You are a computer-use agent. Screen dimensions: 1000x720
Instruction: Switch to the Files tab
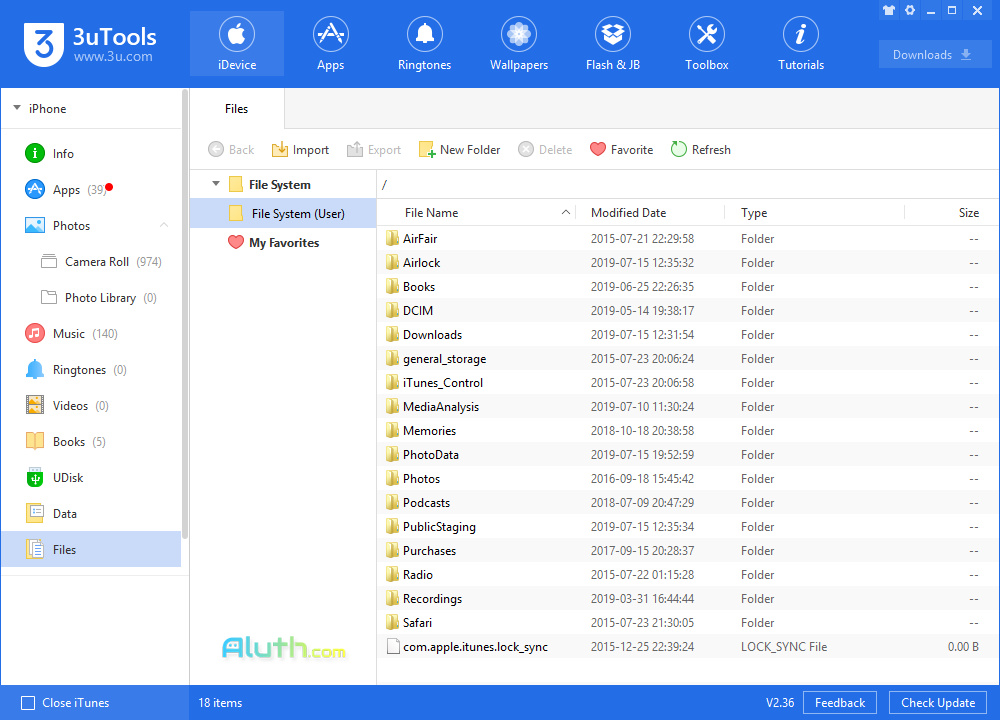coord(236,108)
